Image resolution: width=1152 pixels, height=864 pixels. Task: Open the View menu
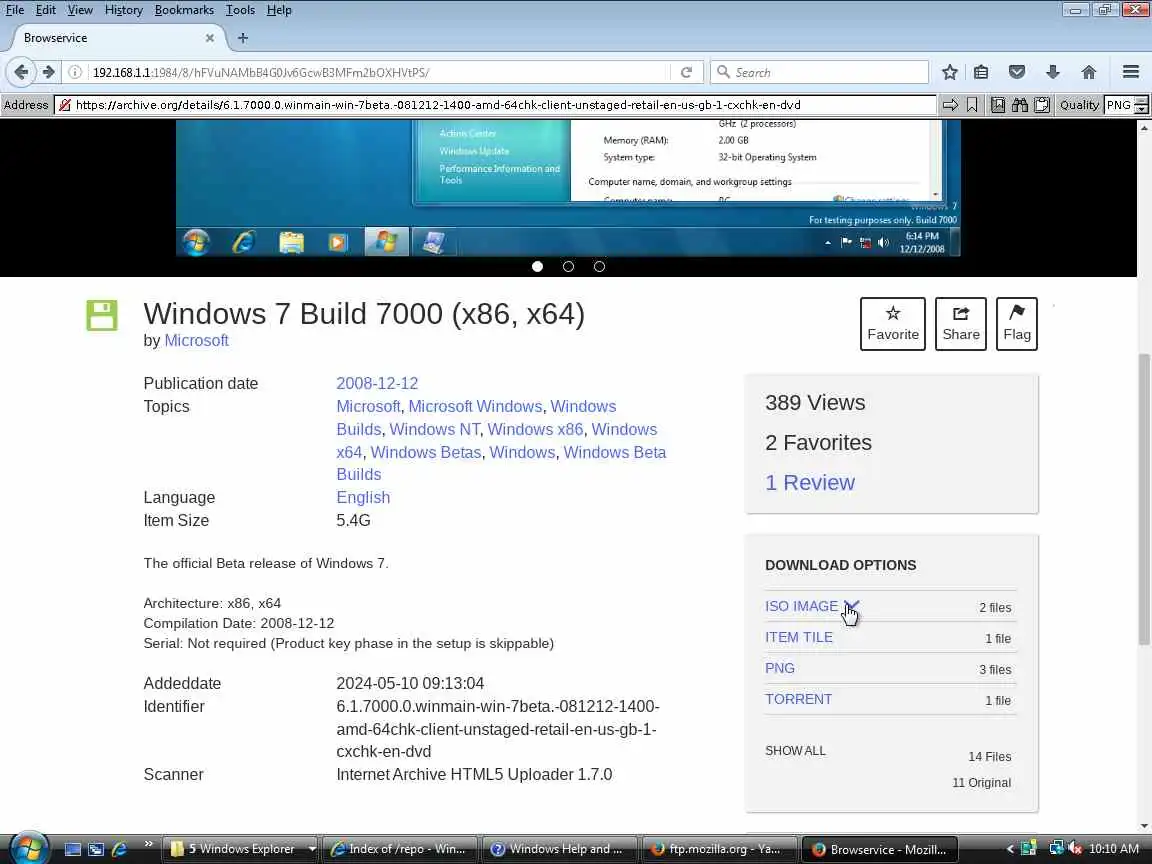pyautogui.click(x=80, y=10)
